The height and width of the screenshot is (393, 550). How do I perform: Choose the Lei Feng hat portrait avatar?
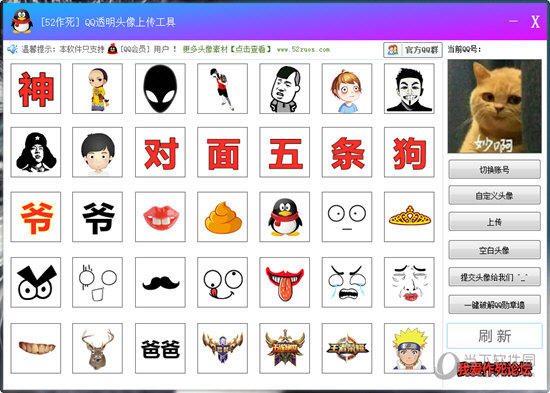pyautogui.click(x=36, y=152)
